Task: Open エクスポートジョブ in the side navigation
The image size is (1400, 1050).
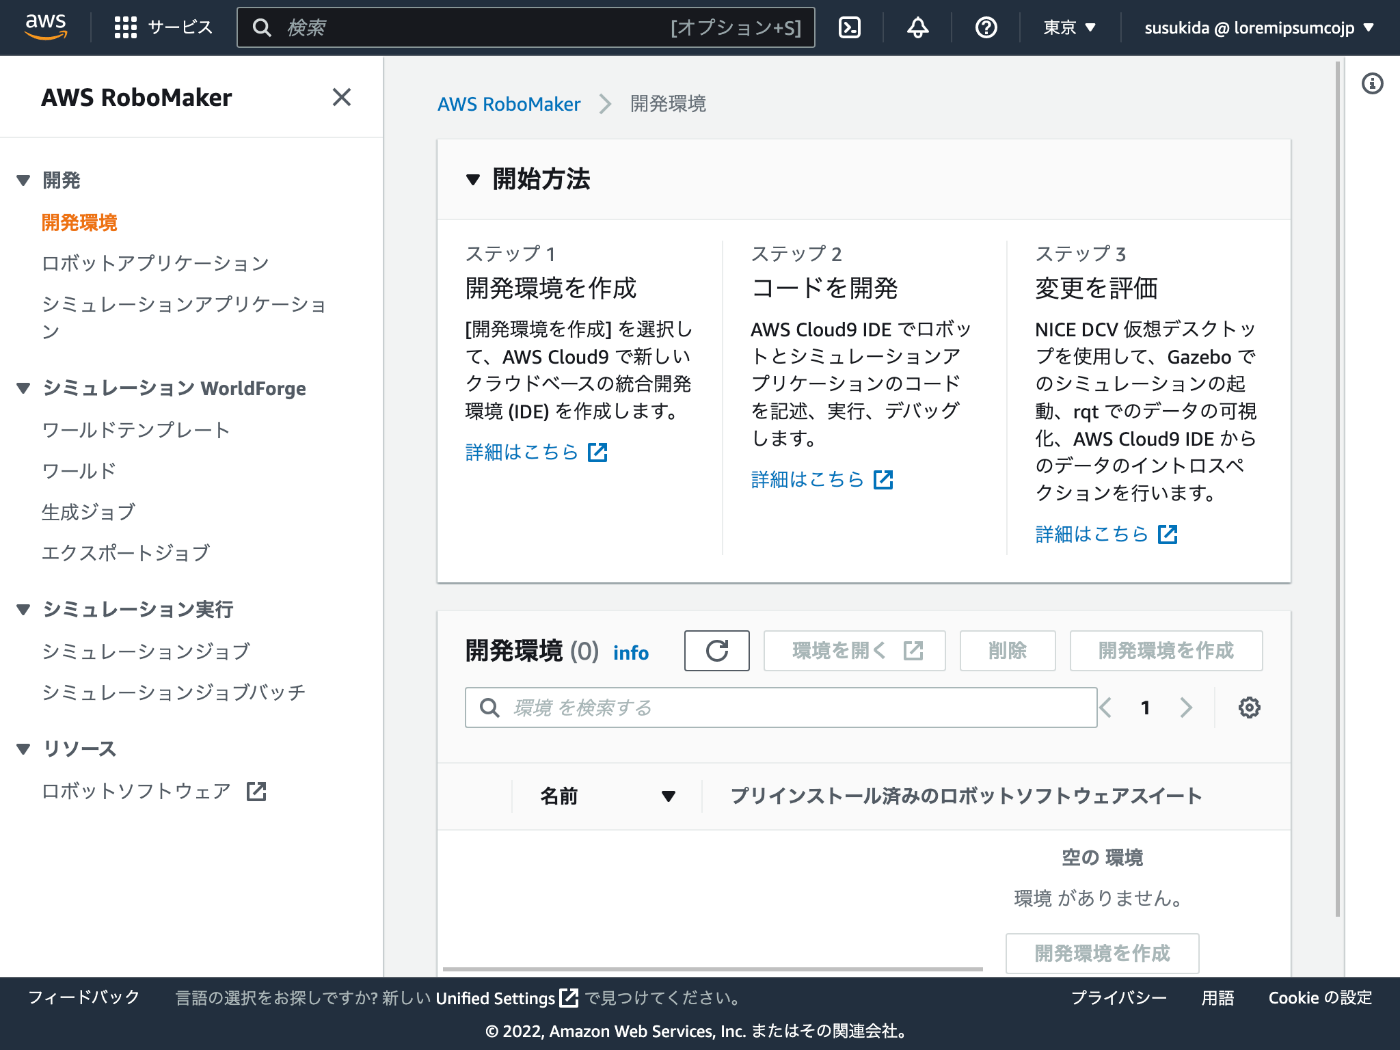Action: coord(126,554)
